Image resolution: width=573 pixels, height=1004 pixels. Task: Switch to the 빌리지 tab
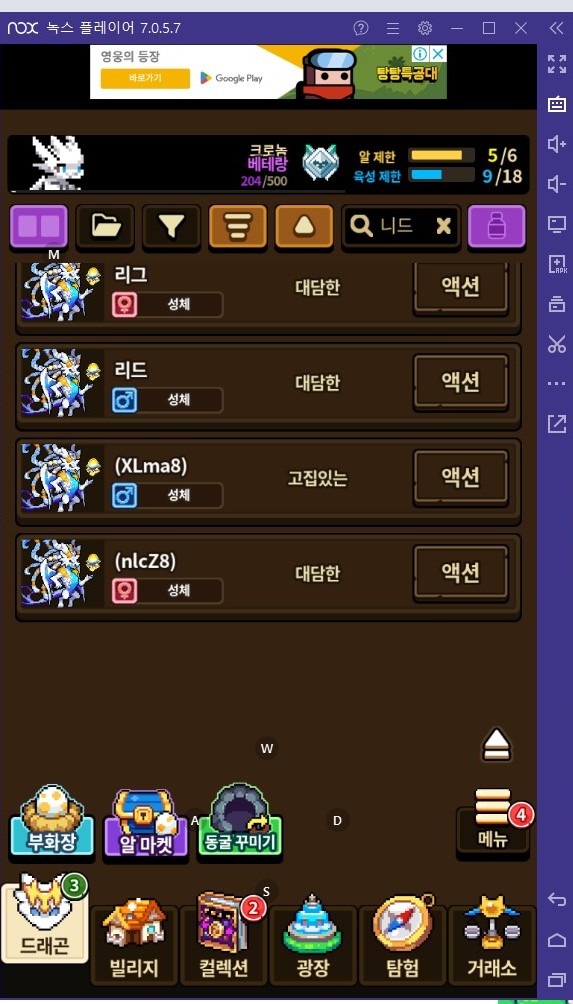click(134, 944)
